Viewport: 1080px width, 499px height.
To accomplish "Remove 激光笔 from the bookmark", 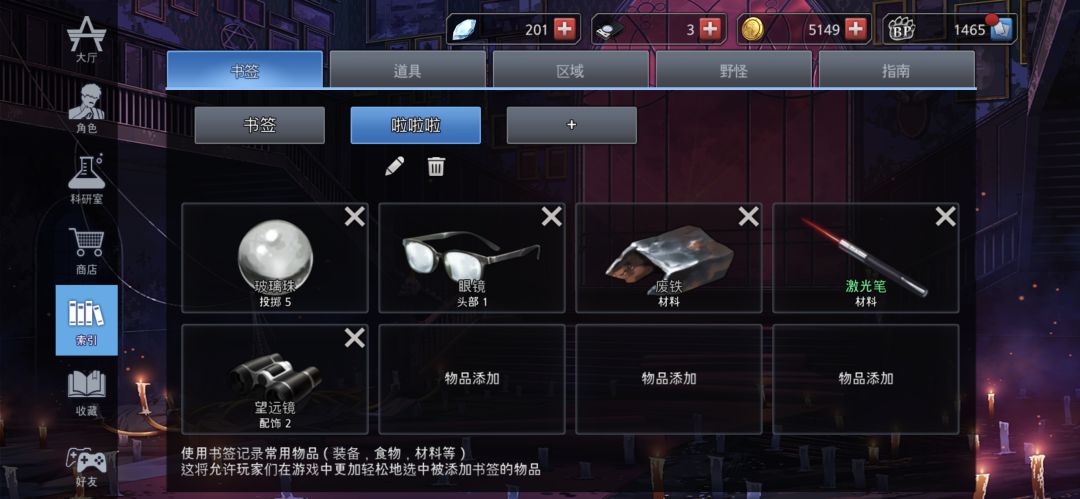I will 946,217.
